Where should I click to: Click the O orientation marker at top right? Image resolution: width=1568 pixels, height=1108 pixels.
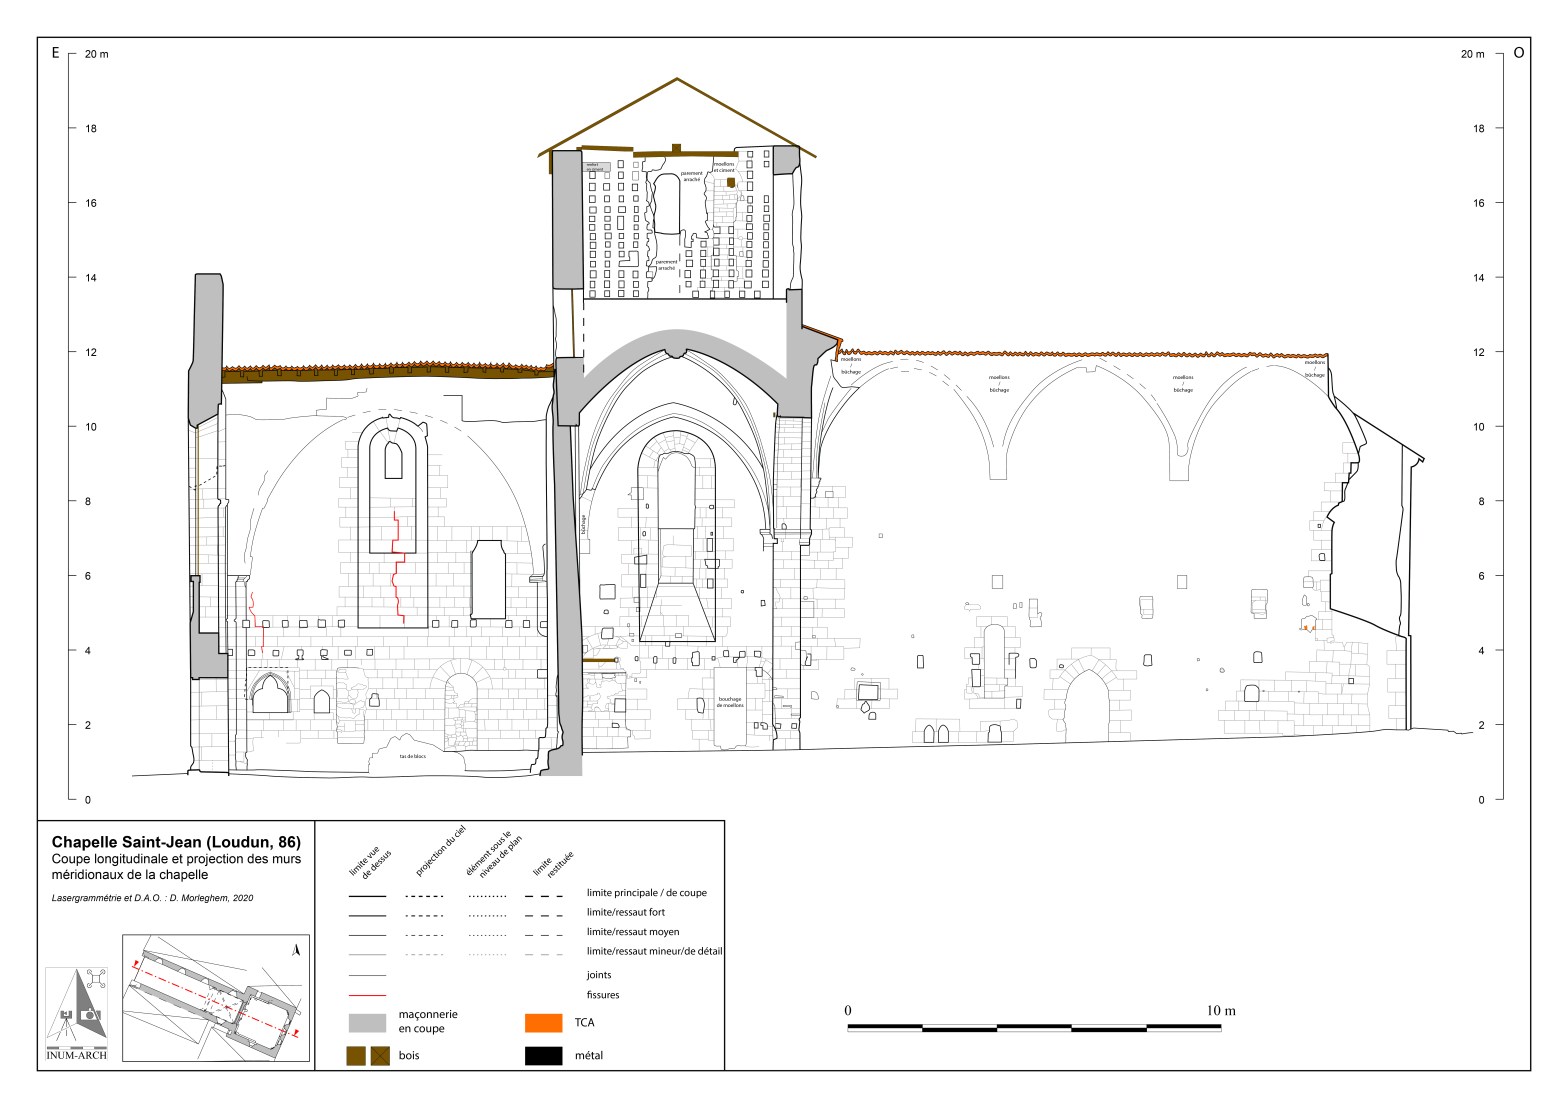(1518, 54)
